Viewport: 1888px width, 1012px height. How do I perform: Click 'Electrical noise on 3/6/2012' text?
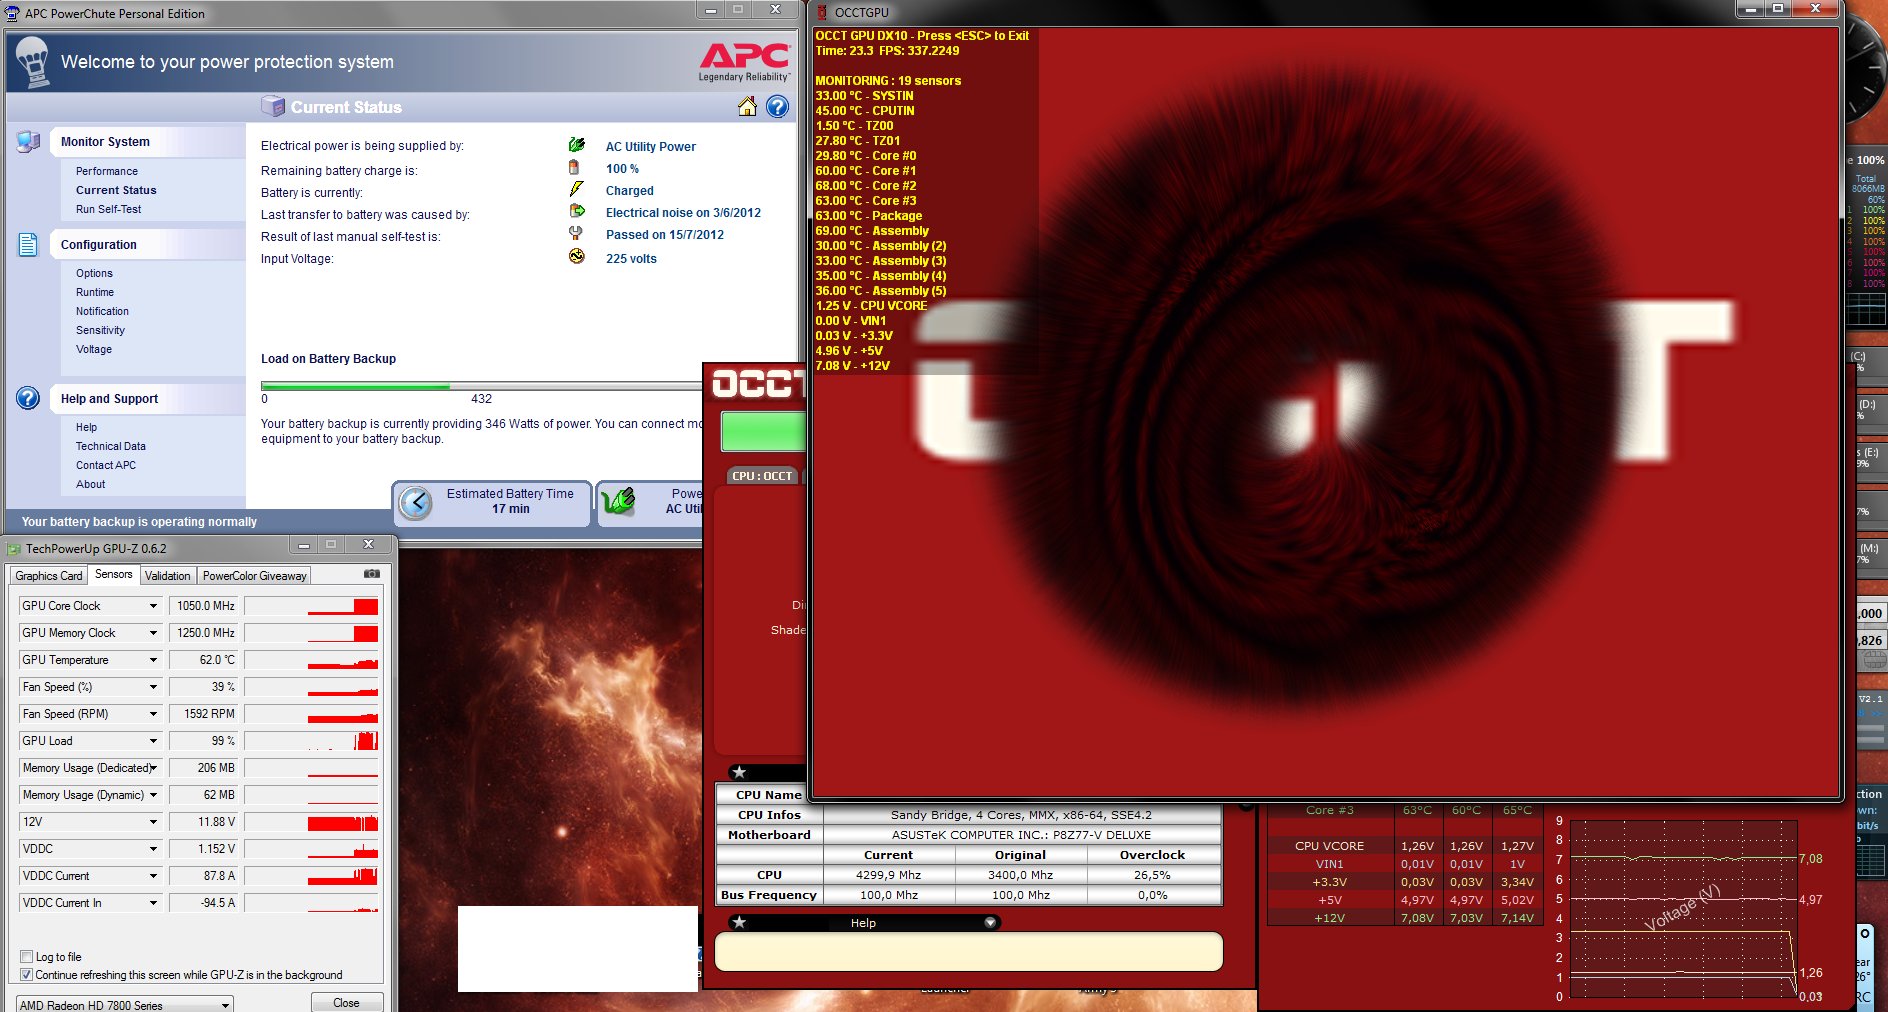tap(683, 213)
